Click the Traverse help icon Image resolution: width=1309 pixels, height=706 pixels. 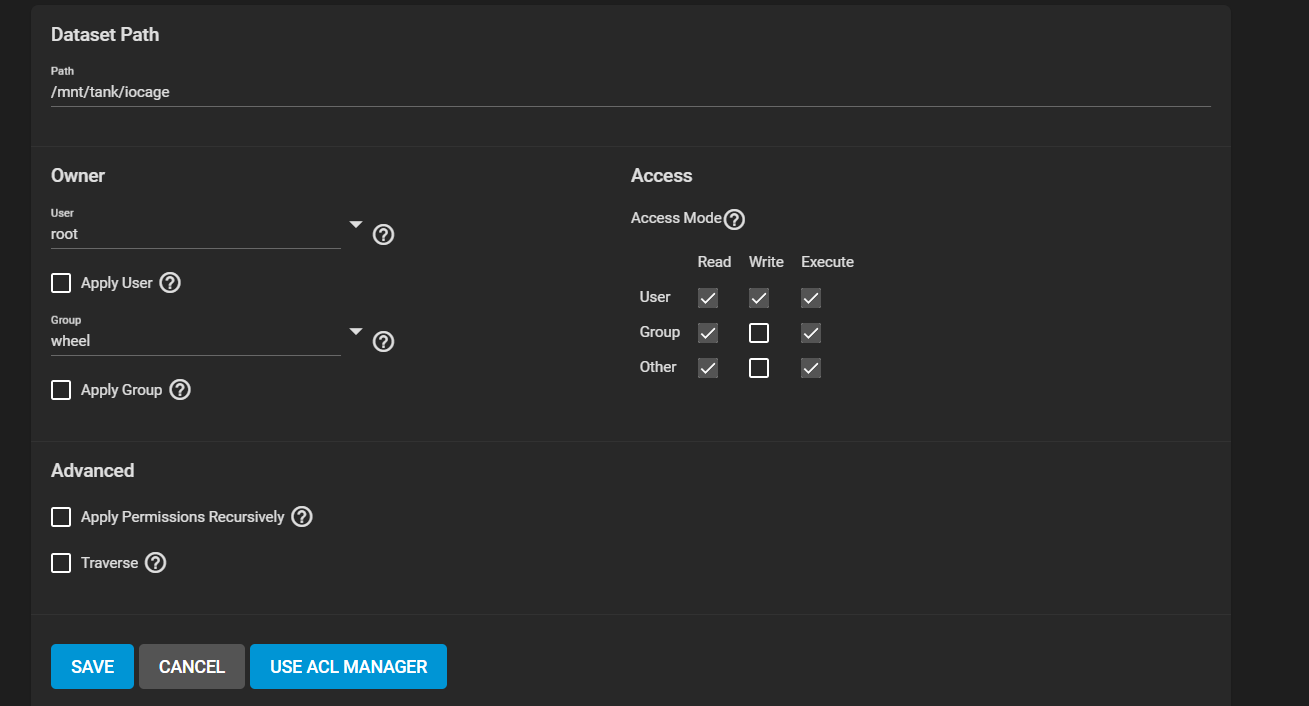point(155,563)
